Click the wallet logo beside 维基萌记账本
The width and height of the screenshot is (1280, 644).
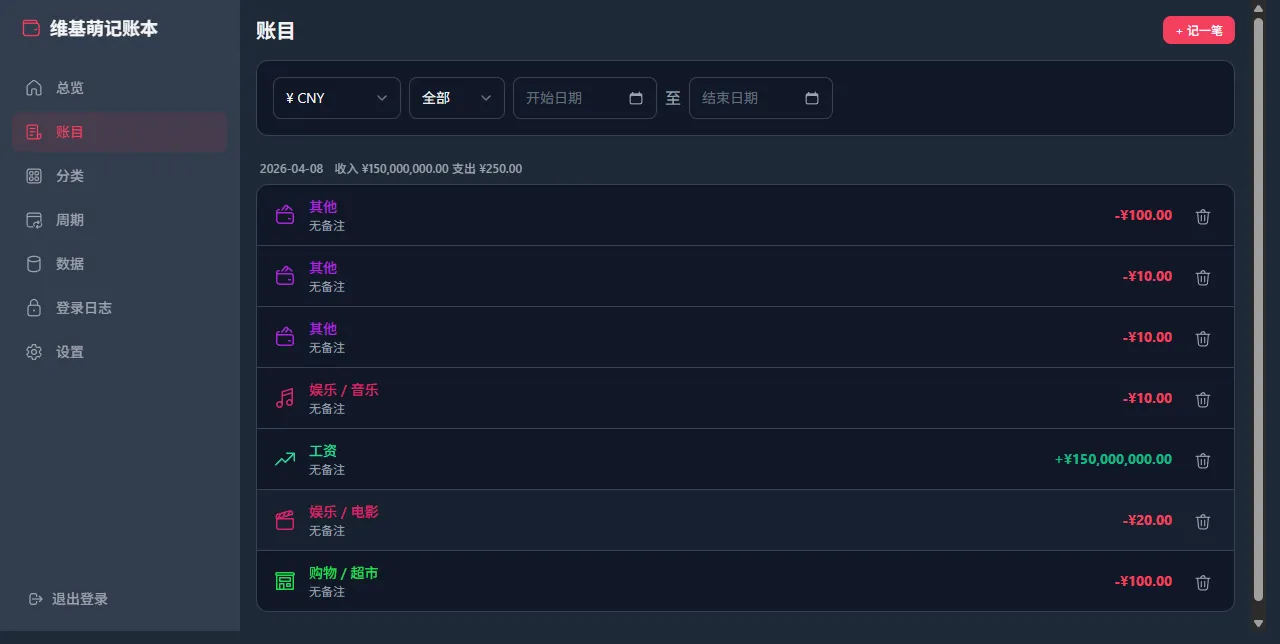pos(31,29)
